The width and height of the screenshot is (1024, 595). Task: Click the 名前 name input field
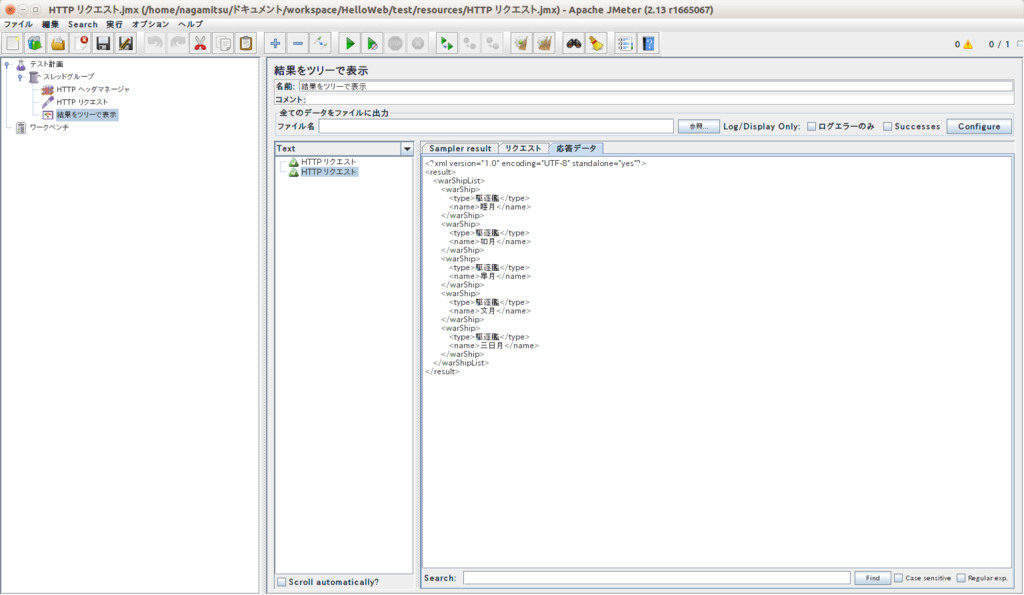[656, 86]
